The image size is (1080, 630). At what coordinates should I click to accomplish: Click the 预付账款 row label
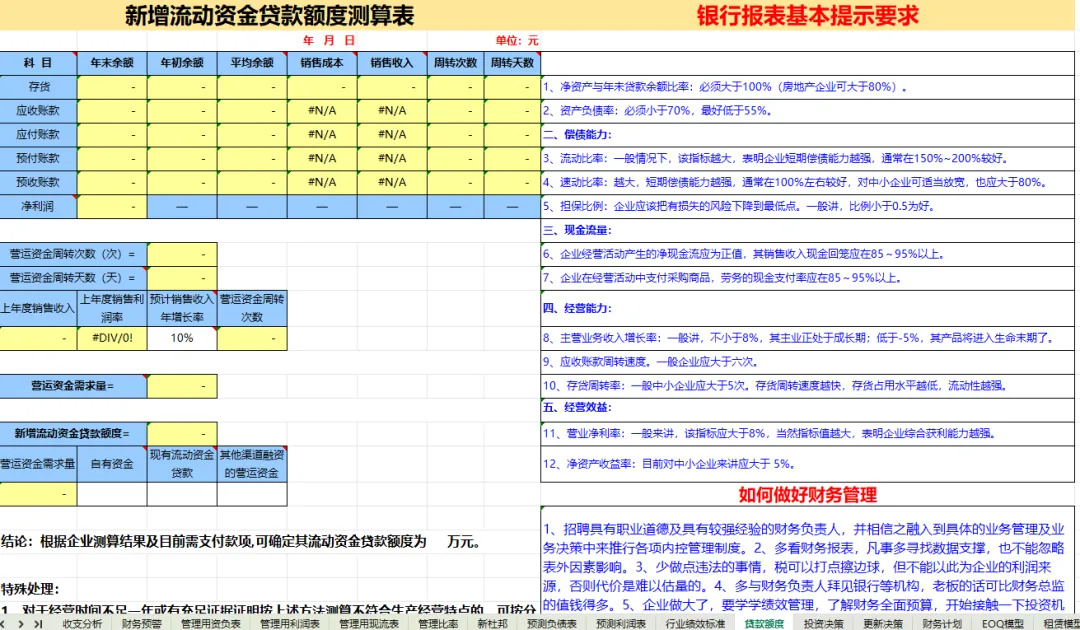(38, 158)
